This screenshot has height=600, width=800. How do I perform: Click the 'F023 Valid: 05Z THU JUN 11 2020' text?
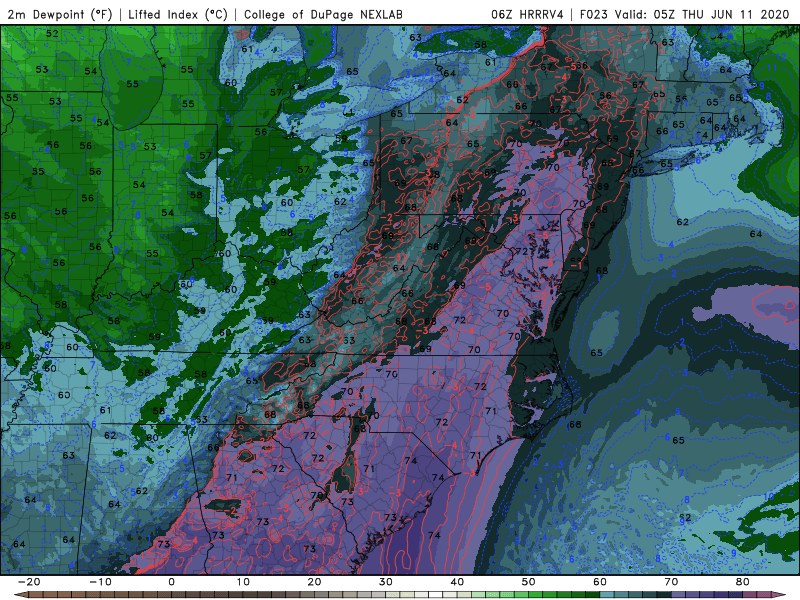pos(684,14)
